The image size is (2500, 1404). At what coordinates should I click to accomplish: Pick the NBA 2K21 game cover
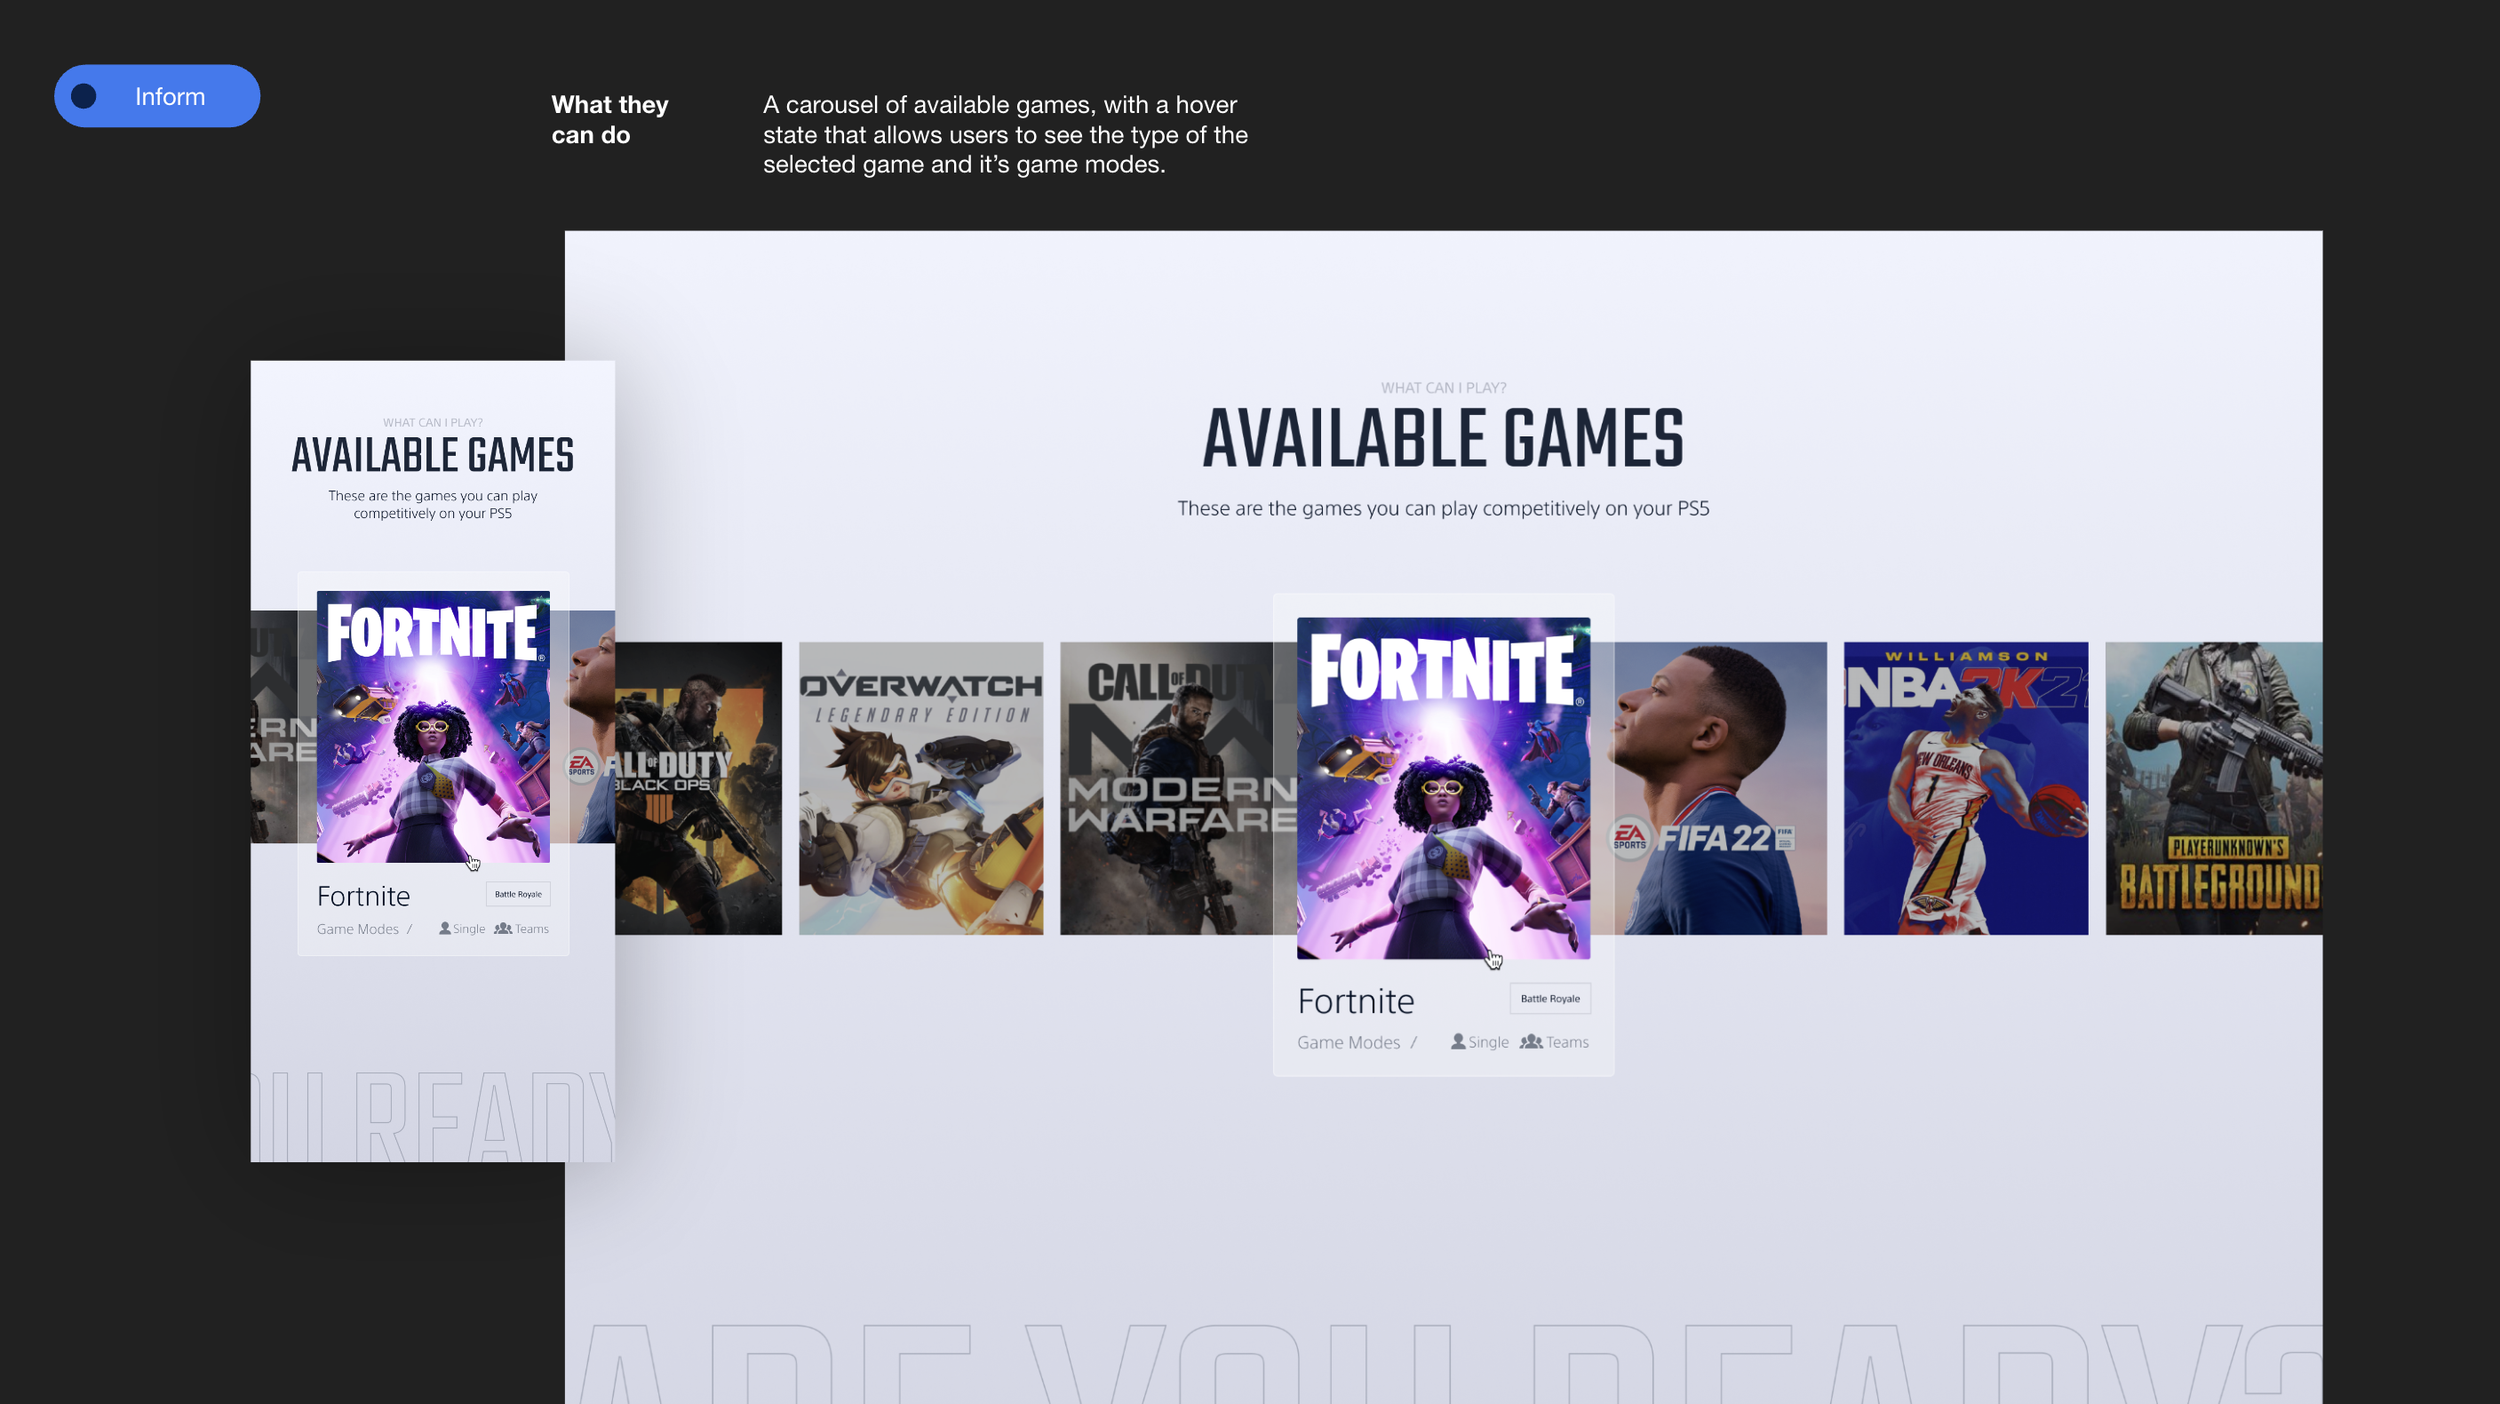click(x=1965, y=788)
